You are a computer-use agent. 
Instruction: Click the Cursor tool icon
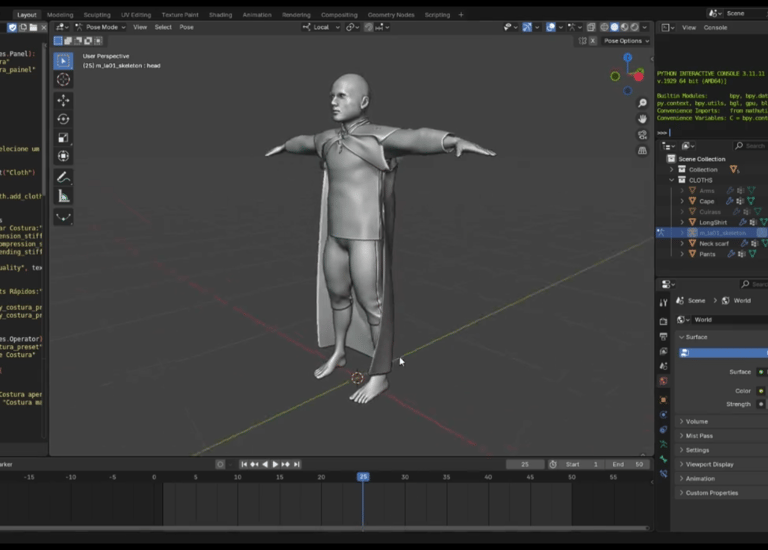click(63, 79)
